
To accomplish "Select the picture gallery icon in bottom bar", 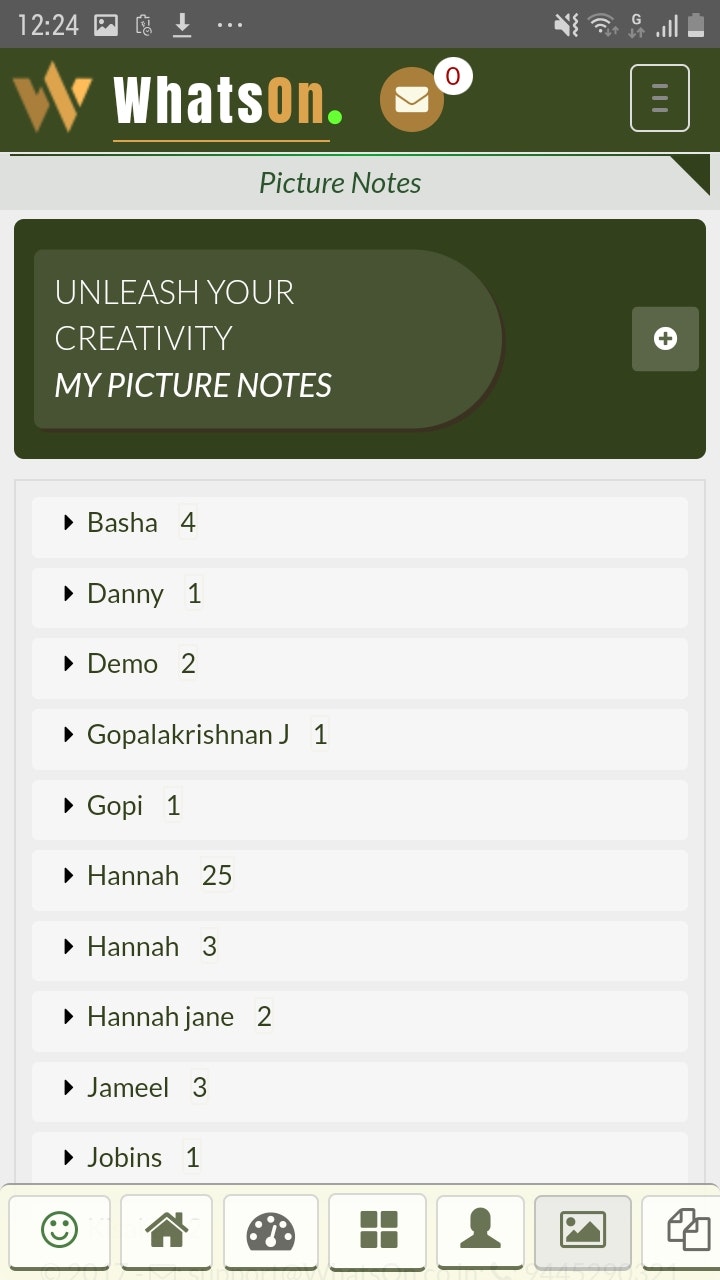I will coord(583,1229).
